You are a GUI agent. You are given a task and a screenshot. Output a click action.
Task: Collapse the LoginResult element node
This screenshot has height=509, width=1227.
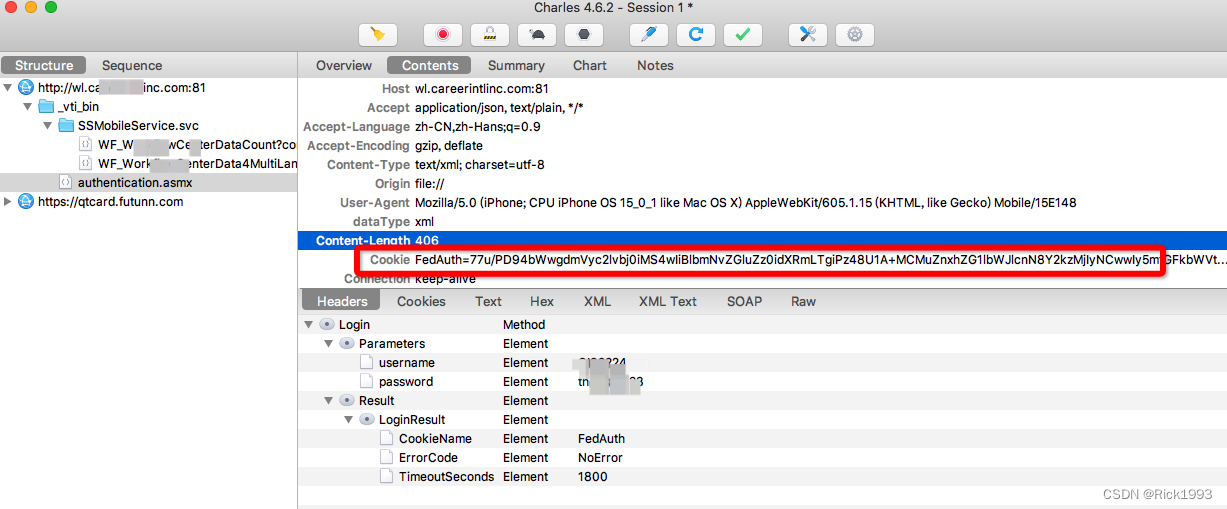[349, 420]
